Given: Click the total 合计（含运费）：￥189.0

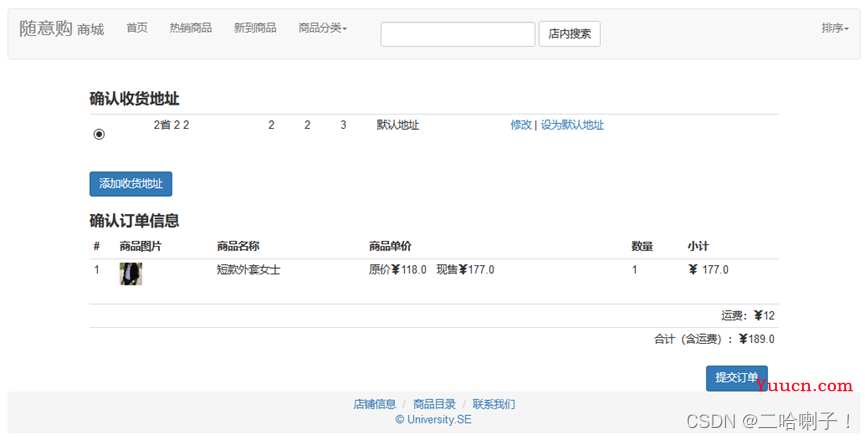Looking at the screenshot, I should pyautogui.click(x=714, y=339).
